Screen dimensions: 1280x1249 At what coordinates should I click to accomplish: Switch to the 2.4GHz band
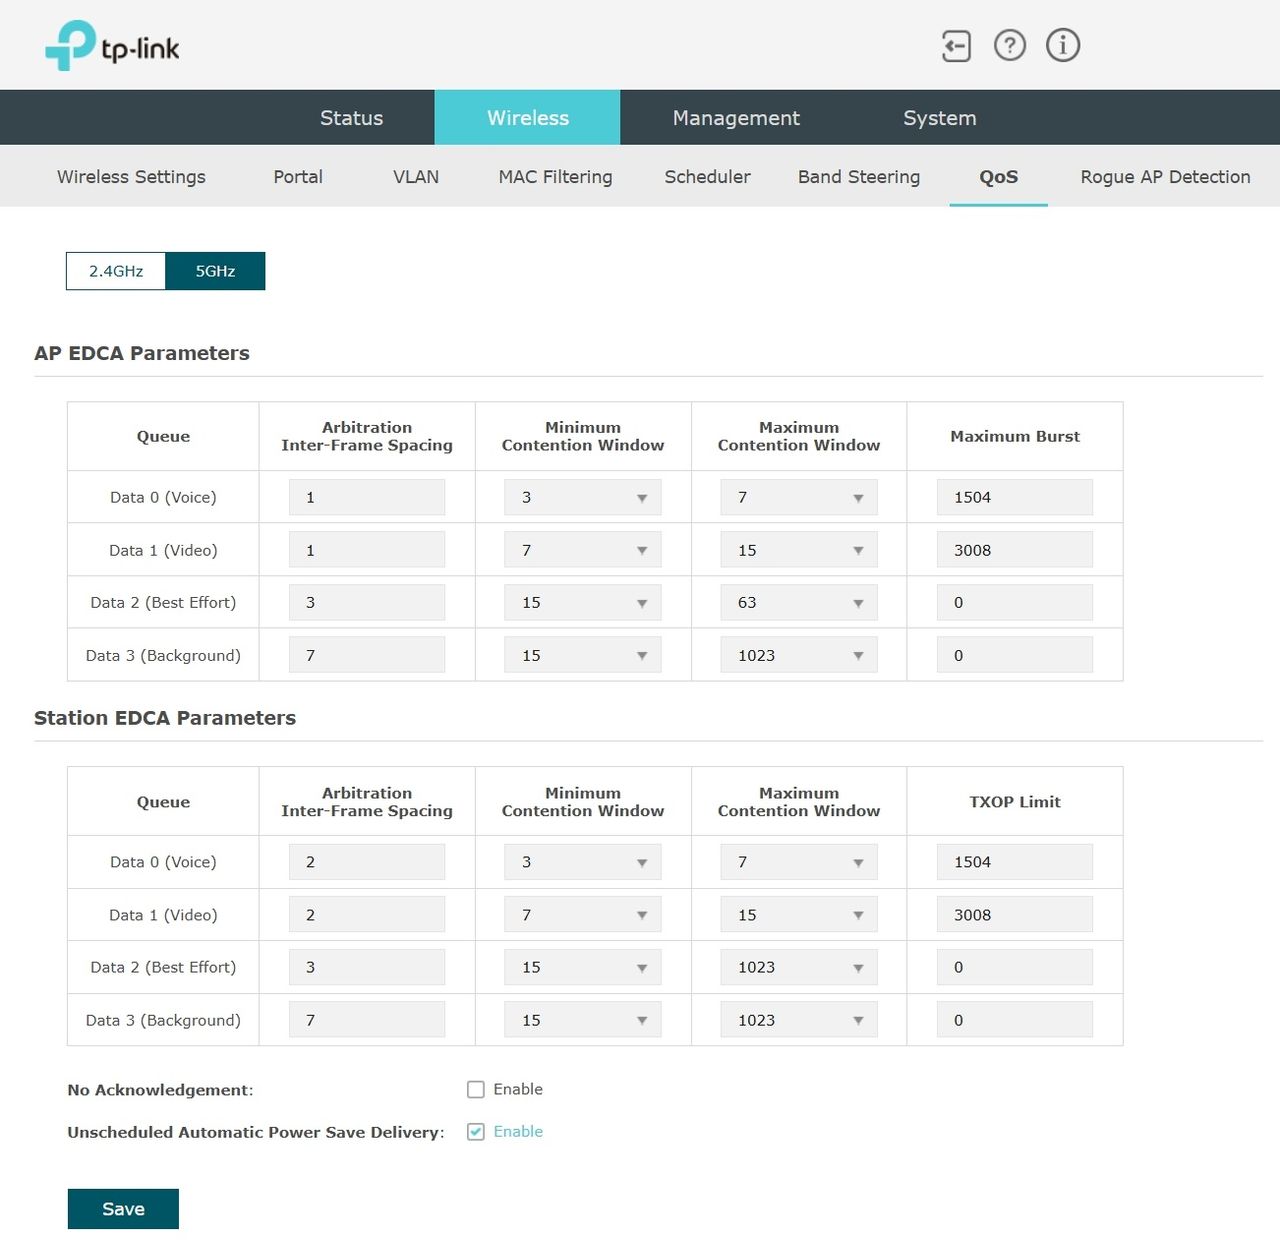click(116, 271)
